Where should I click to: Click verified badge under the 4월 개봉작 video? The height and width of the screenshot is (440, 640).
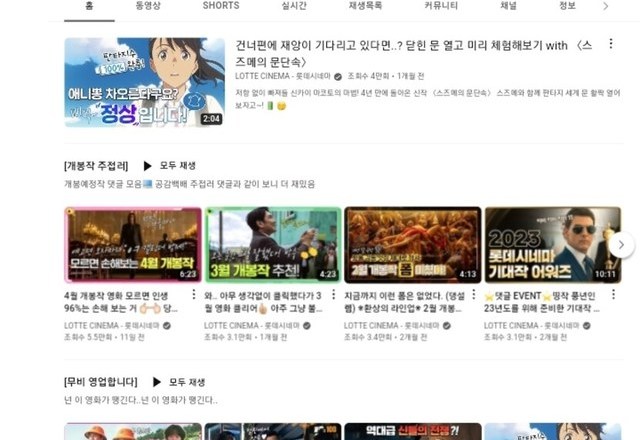click(x=166, y=326)
